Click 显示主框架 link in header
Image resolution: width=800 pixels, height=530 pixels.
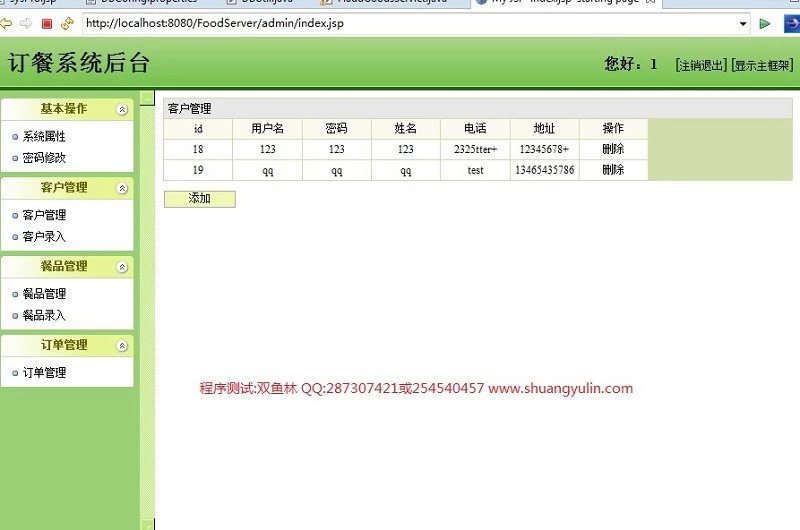click(762, 65)
